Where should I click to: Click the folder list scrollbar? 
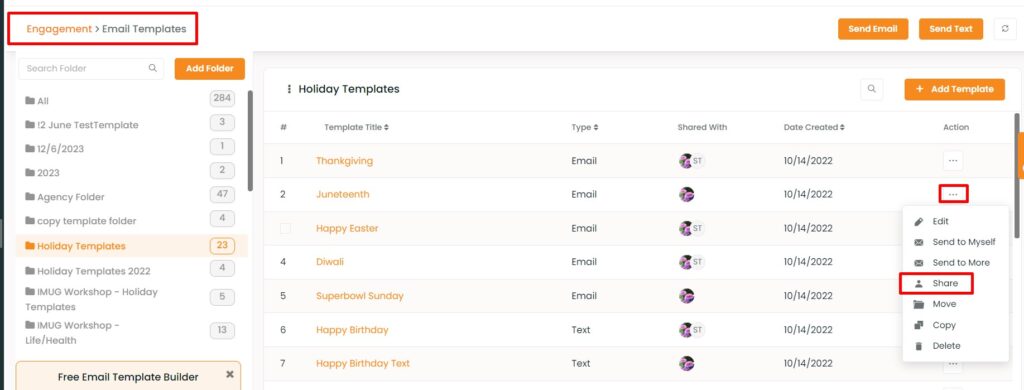pos(249,140)
